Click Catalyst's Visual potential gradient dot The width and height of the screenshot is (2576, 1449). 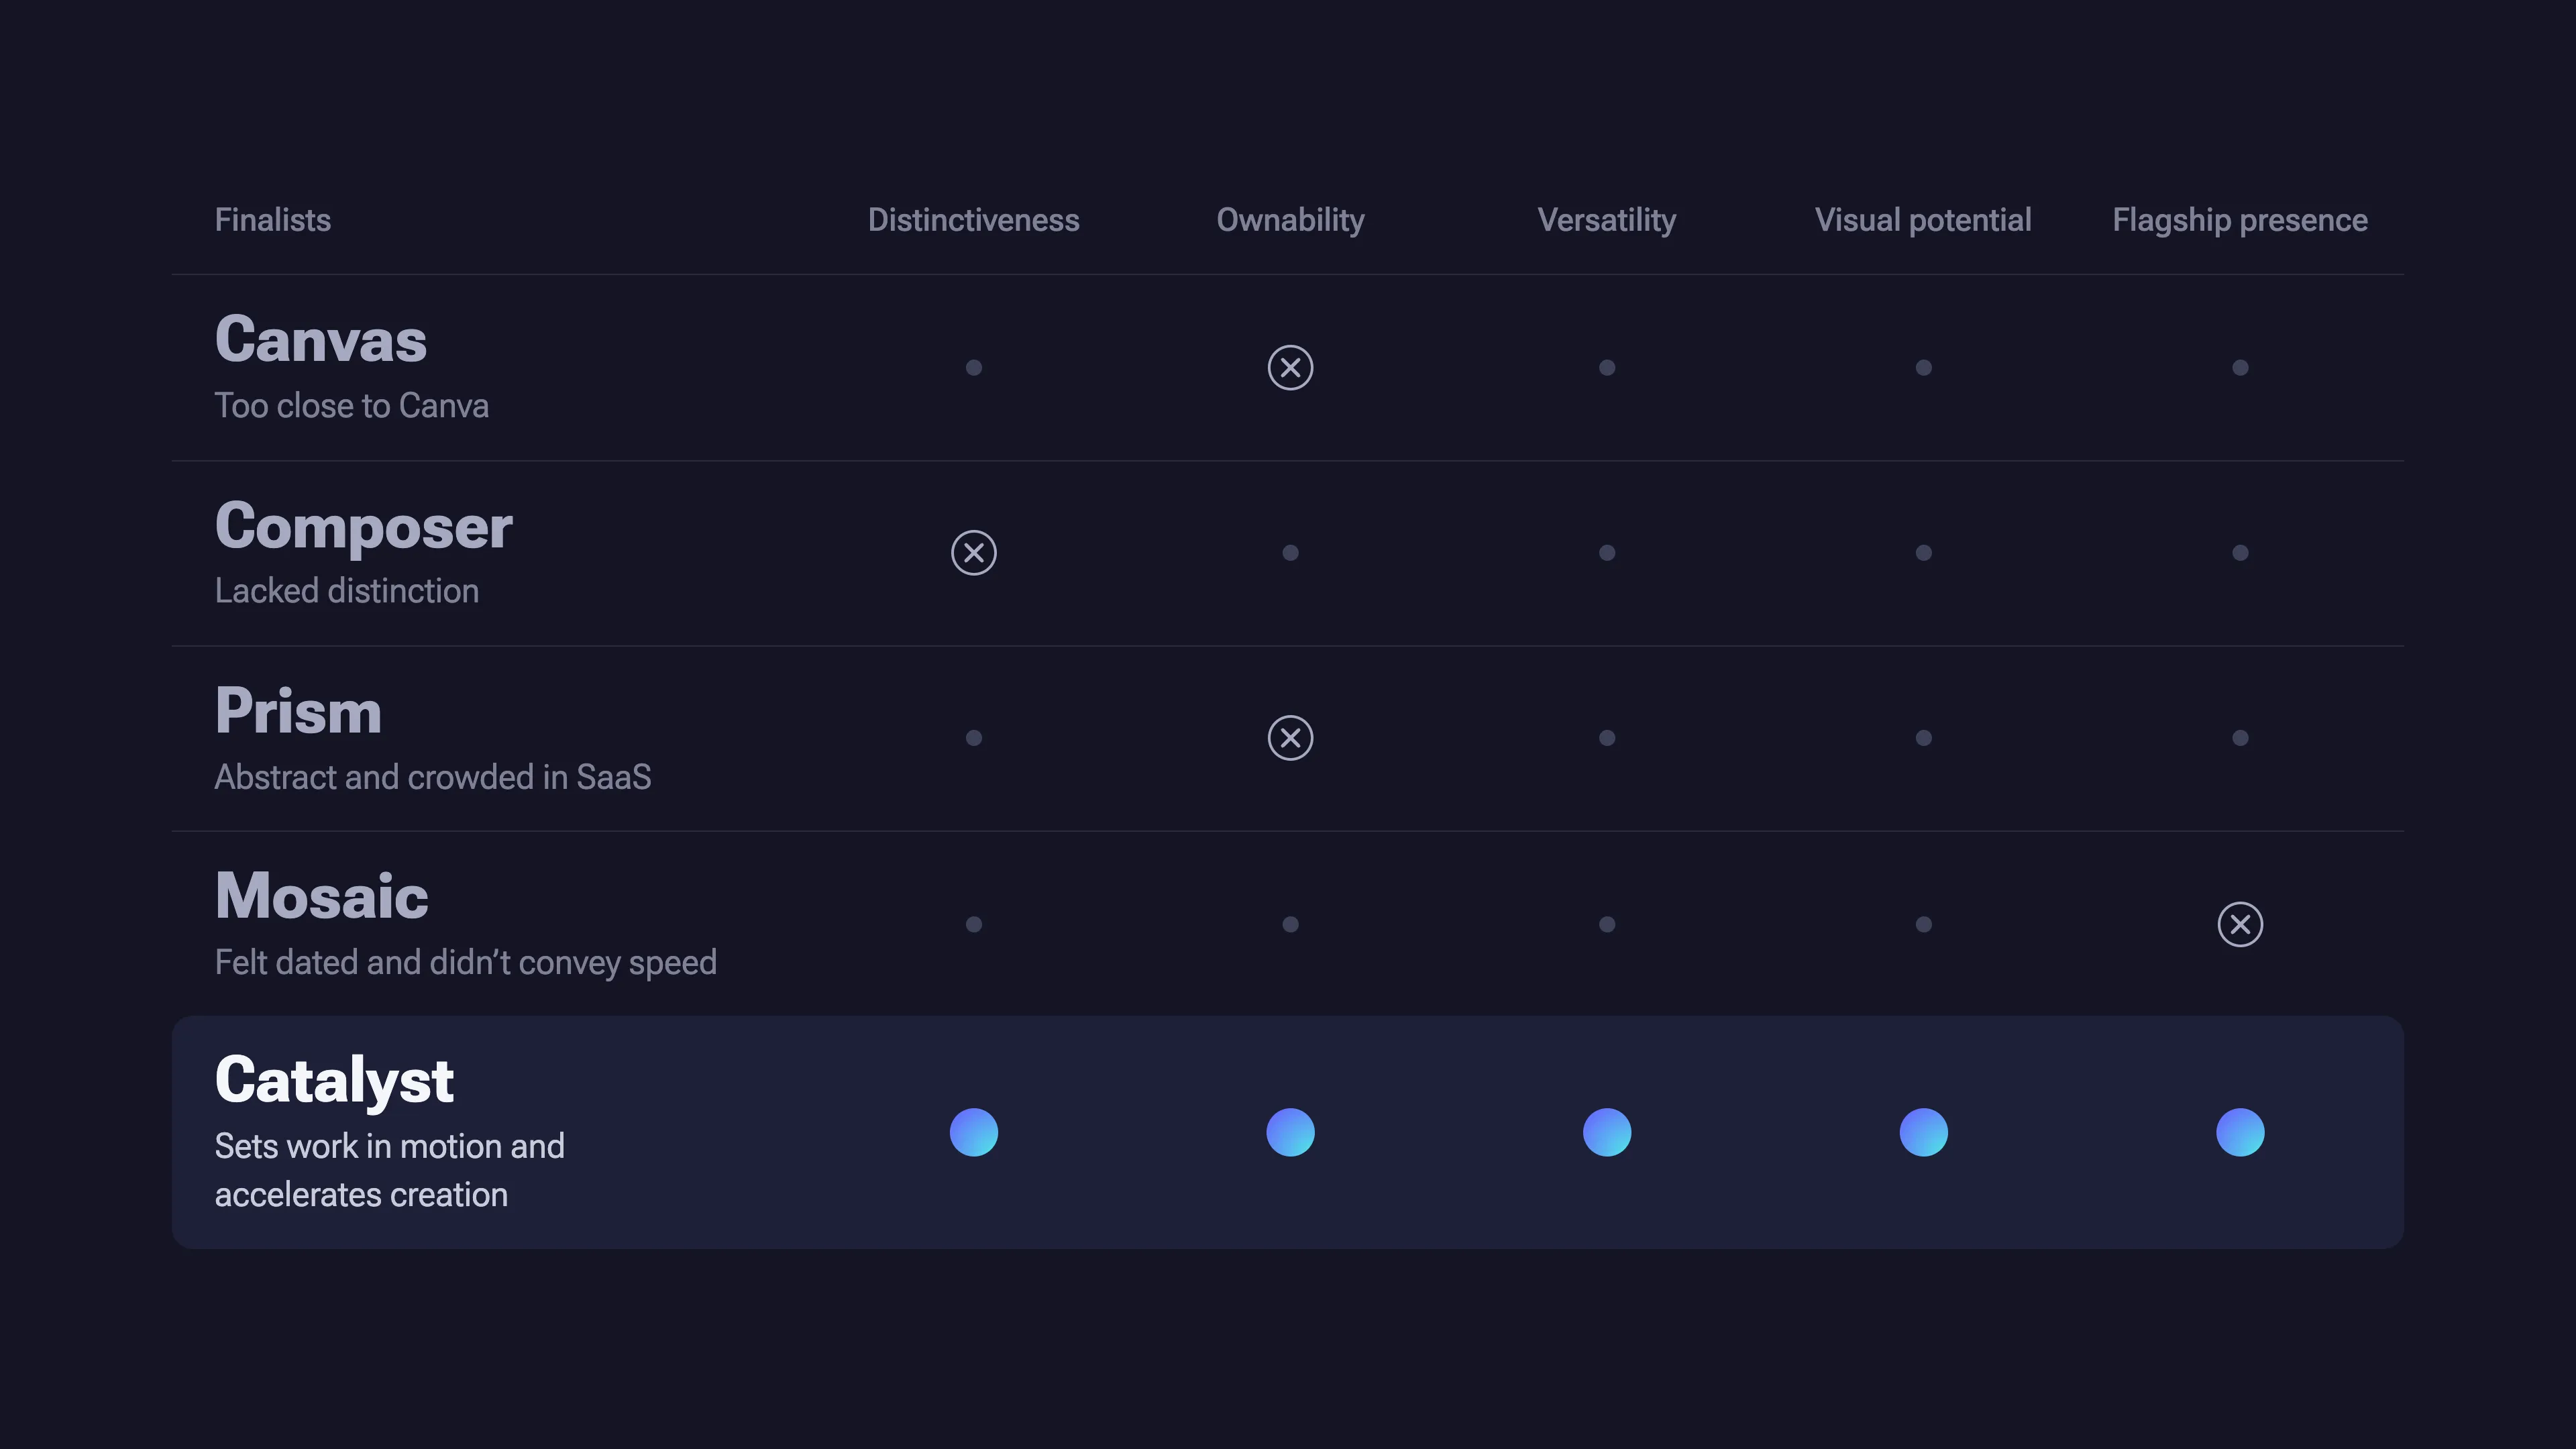click(1923, 1132)
